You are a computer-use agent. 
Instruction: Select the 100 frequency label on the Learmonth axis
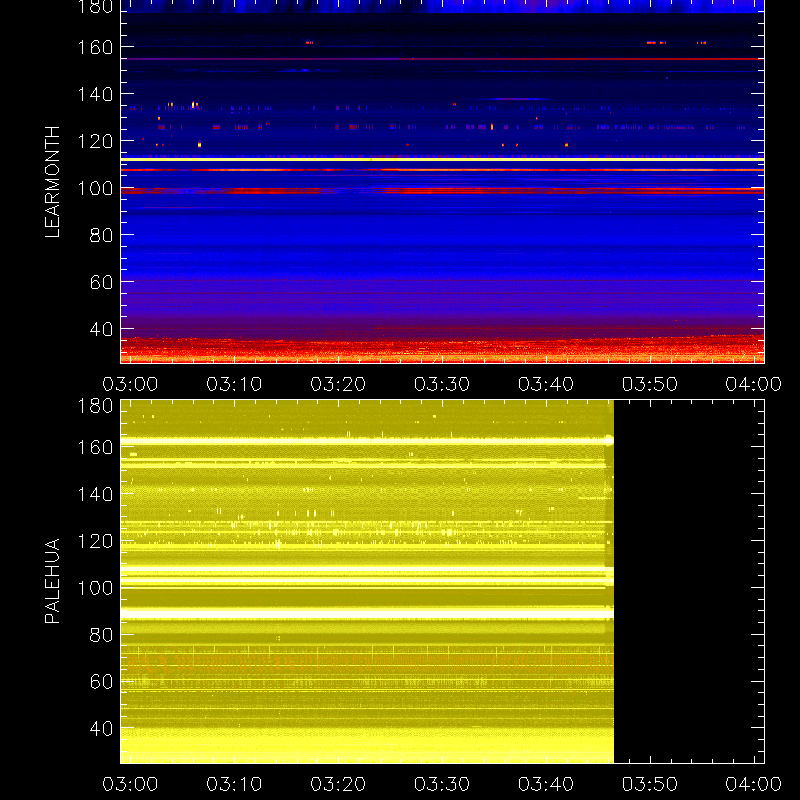click(95, 189)
